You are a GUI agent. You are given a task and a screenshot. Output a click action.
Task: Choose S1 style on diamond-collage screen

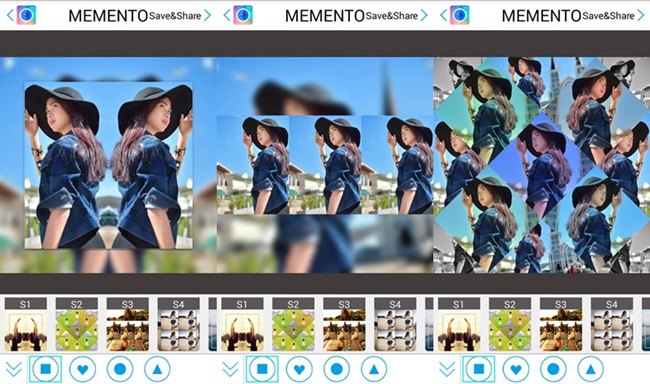coord(459,324)
